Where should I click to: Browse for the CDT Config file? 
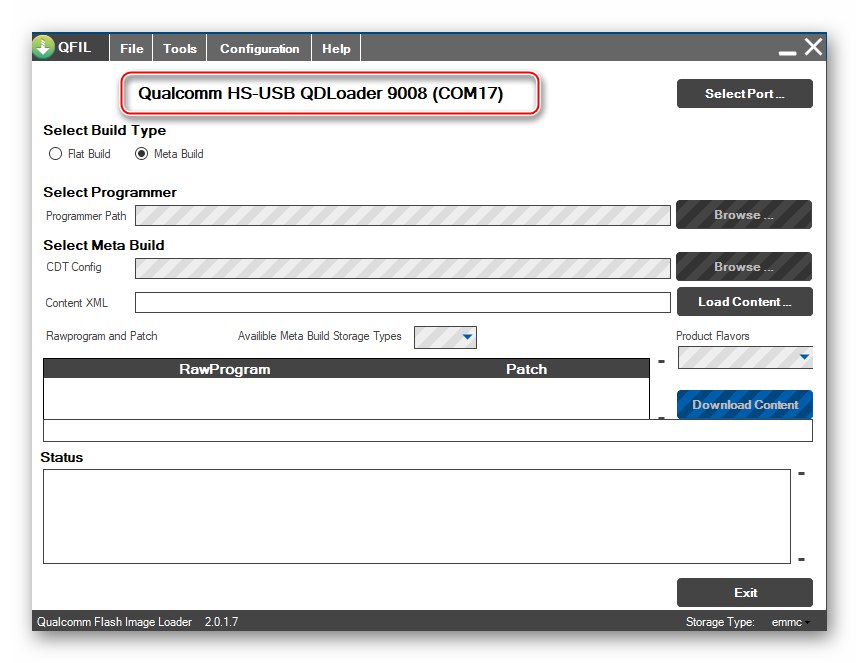tap(744, 266)
